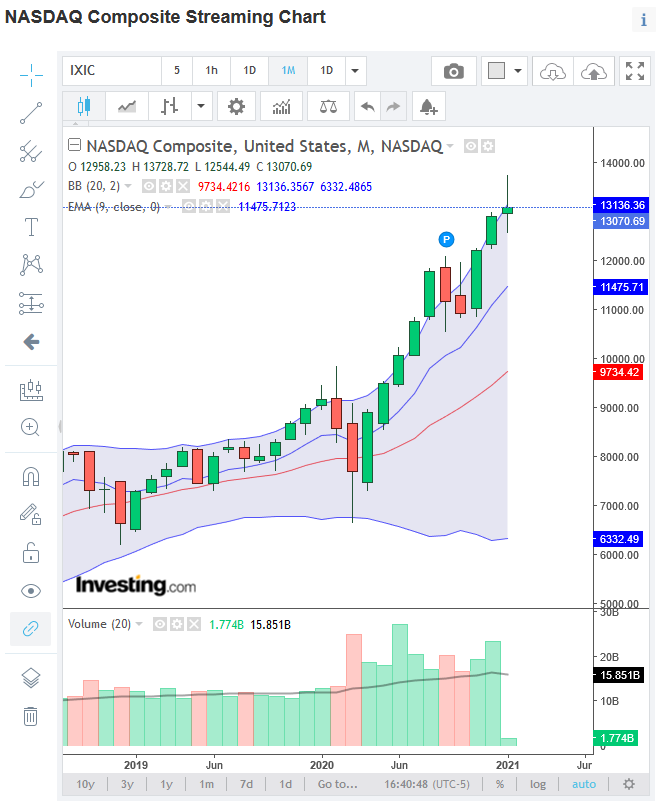Switch to the 1h timeframe
The width and height of the screenshot is (656, 810).
coord(211,71)
